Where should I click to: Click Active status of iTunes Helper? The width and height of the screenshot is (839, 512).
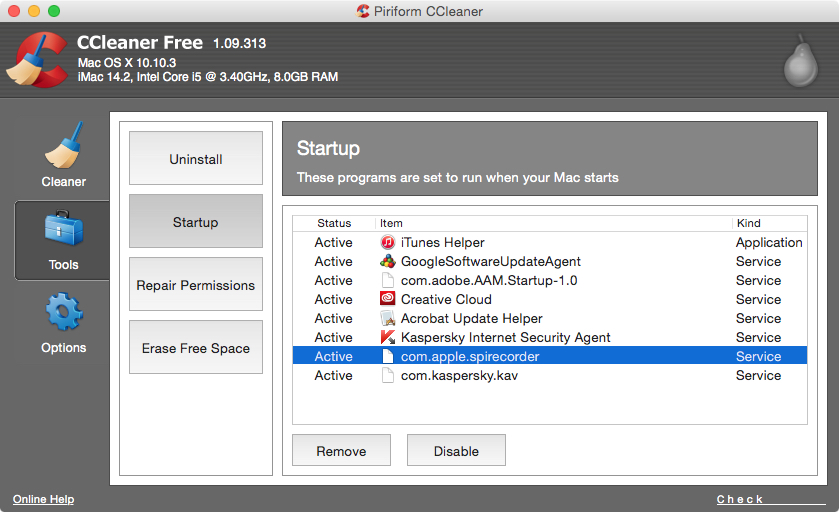tap(333, 242)
